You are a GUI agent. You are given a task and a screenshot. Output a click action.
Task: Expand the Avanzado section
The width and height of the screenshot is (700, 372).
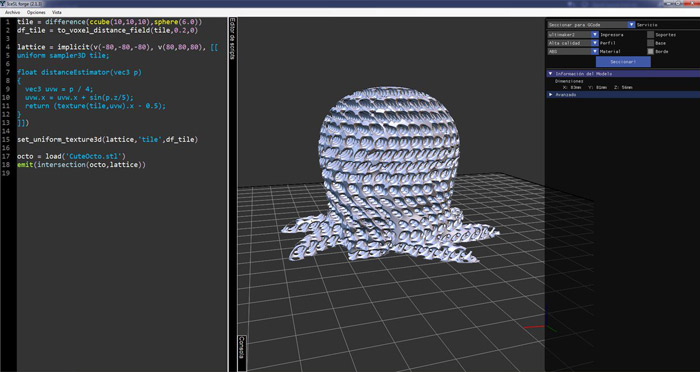point(623,95)
